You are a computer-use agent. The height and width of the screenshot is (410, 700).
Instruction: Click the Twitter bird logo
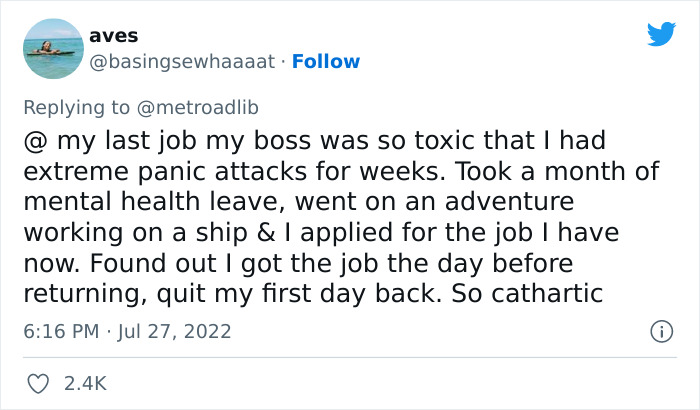coord(661,34)
